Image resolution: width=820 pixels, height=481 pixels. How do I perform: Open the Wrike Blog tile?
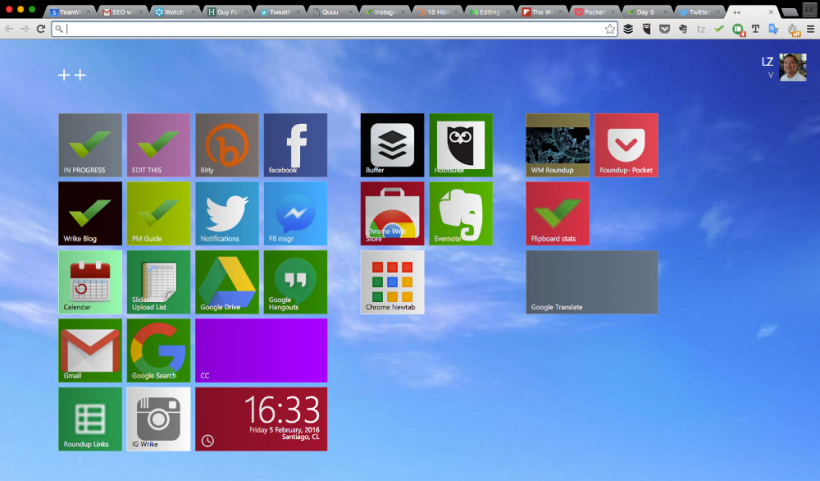90,213
